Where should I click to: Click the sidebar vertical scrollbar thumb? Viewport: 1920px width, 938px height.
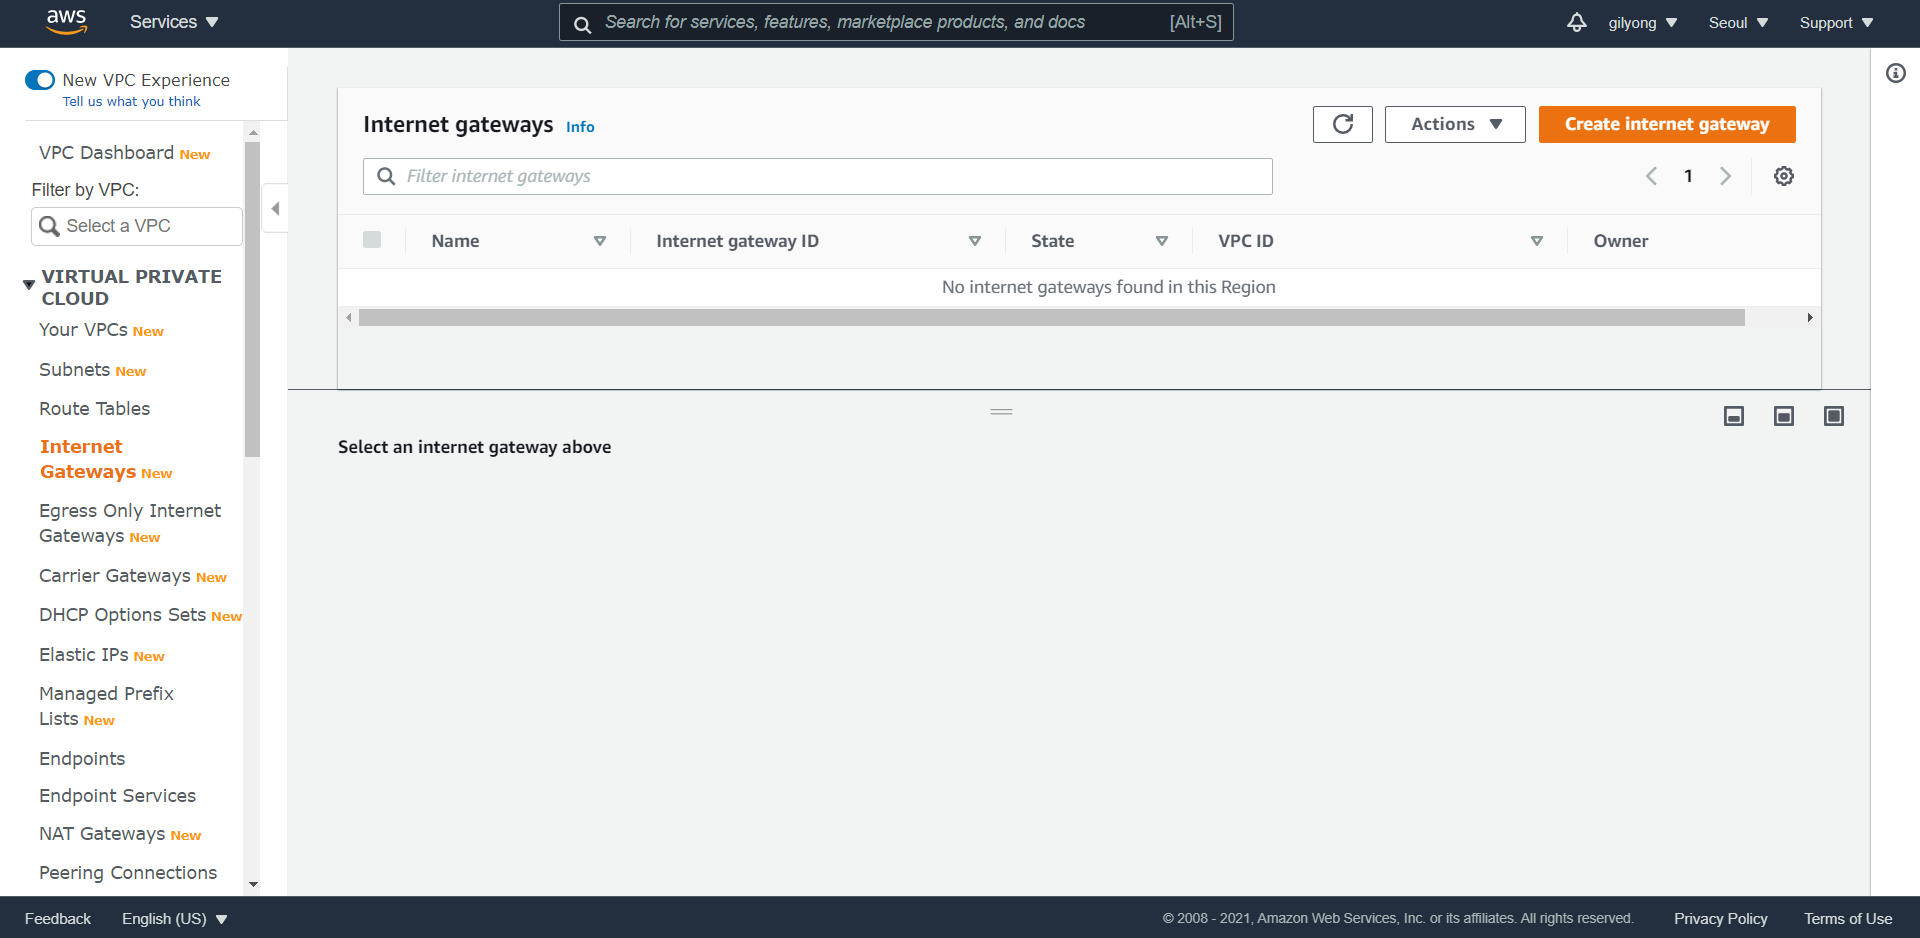(252, 299)
